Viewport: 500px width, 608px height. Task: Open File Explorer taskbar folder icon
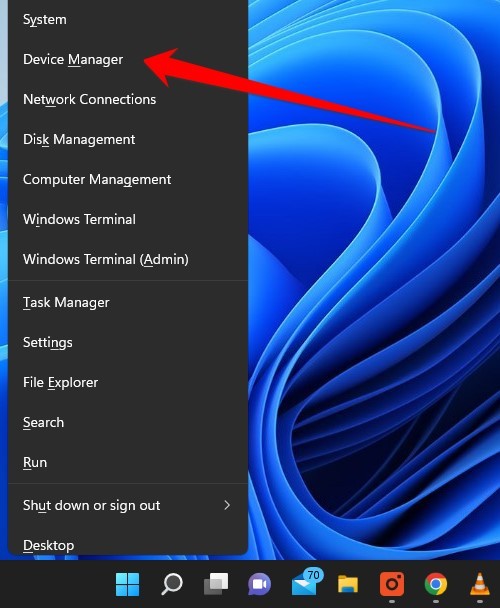[x=348, y=584]
